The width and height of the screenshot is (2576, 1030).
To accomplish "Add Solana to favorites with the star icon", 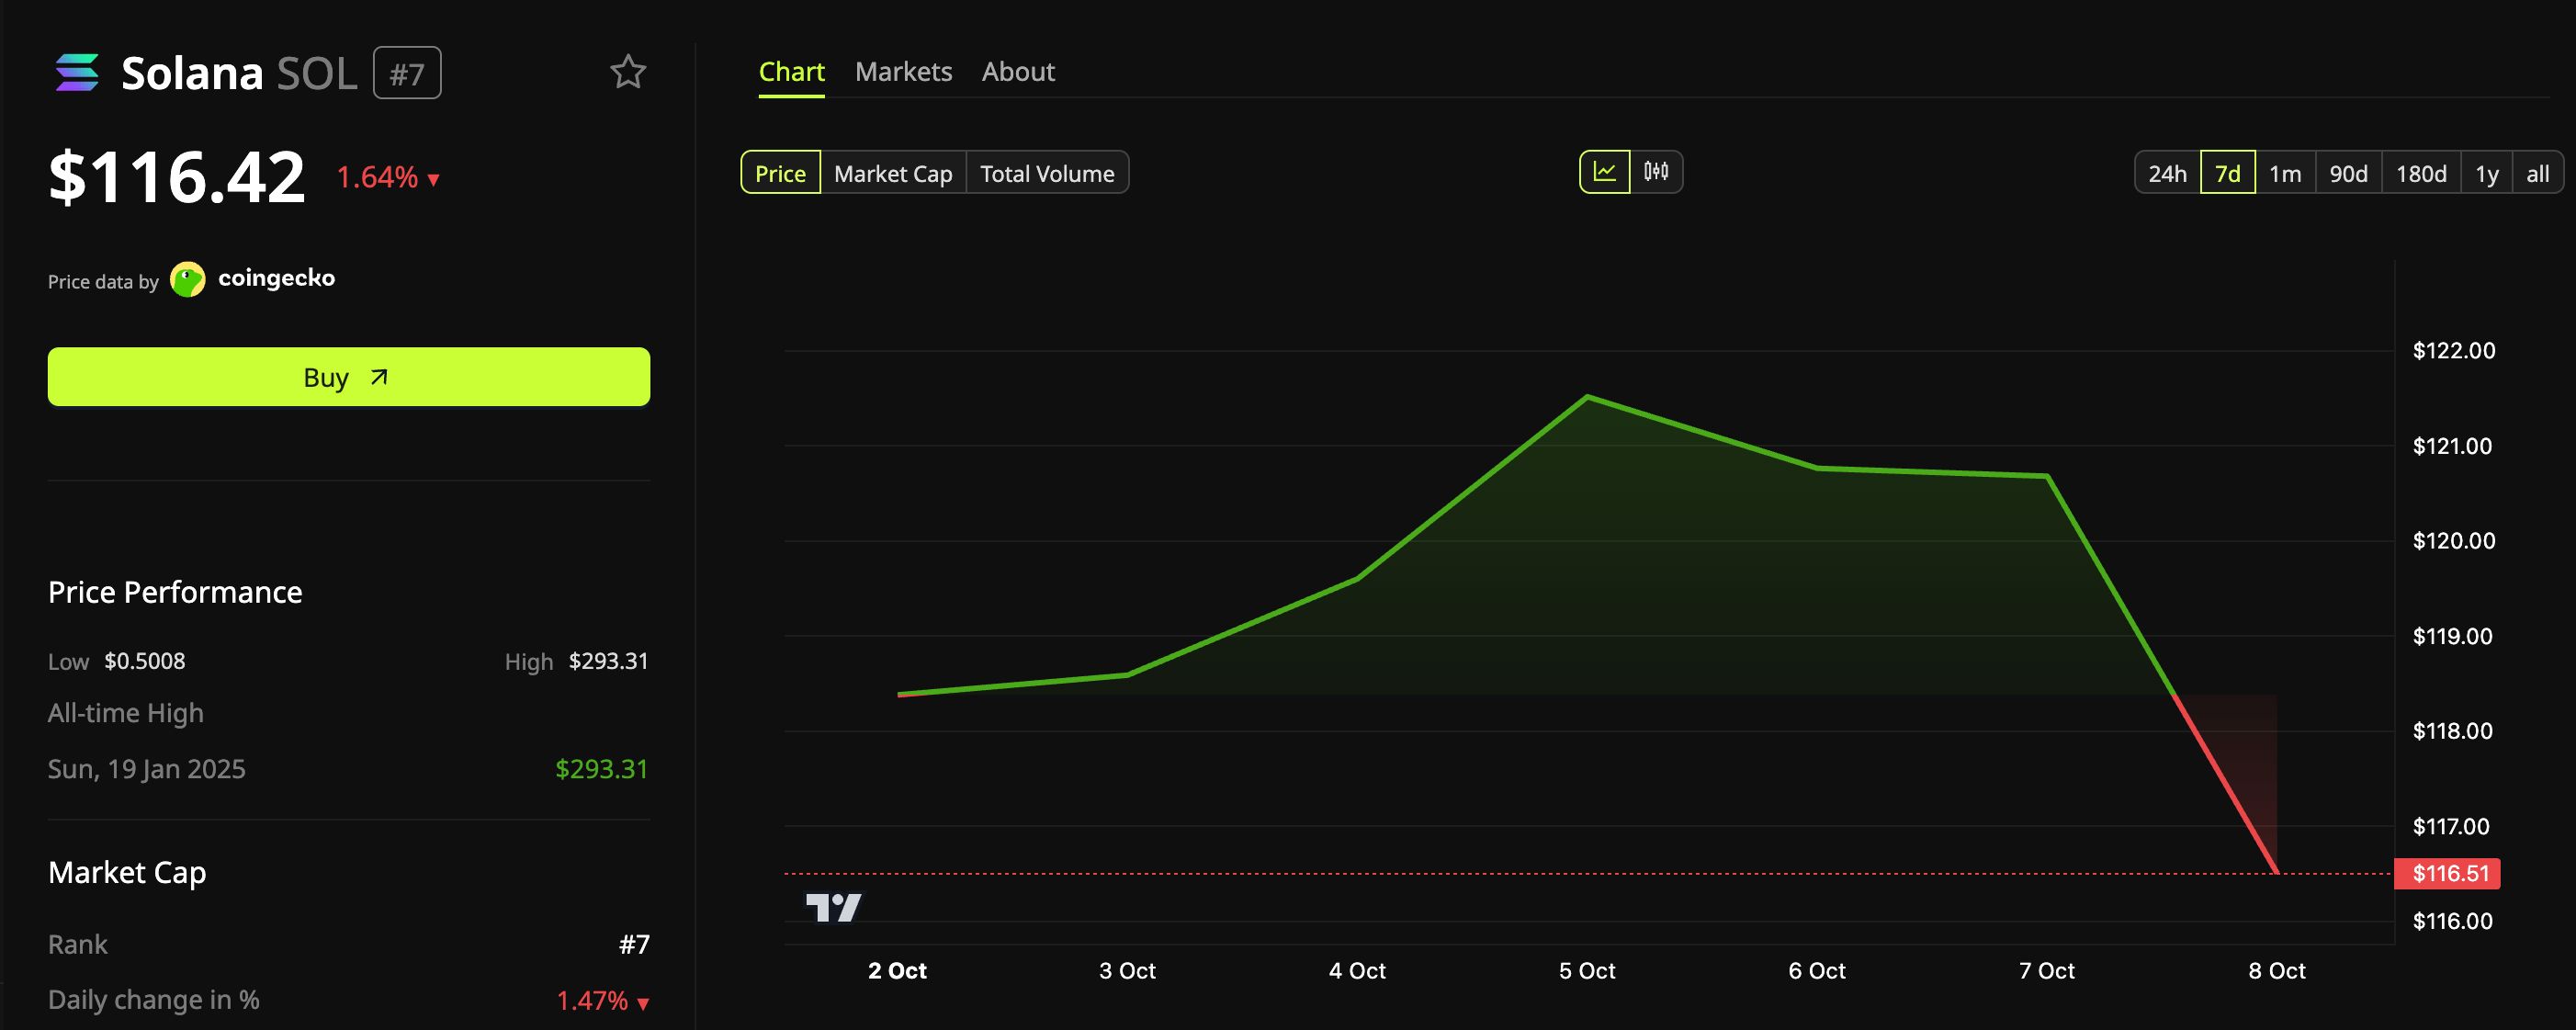I will pyautogui.click(x=628, y=72).
